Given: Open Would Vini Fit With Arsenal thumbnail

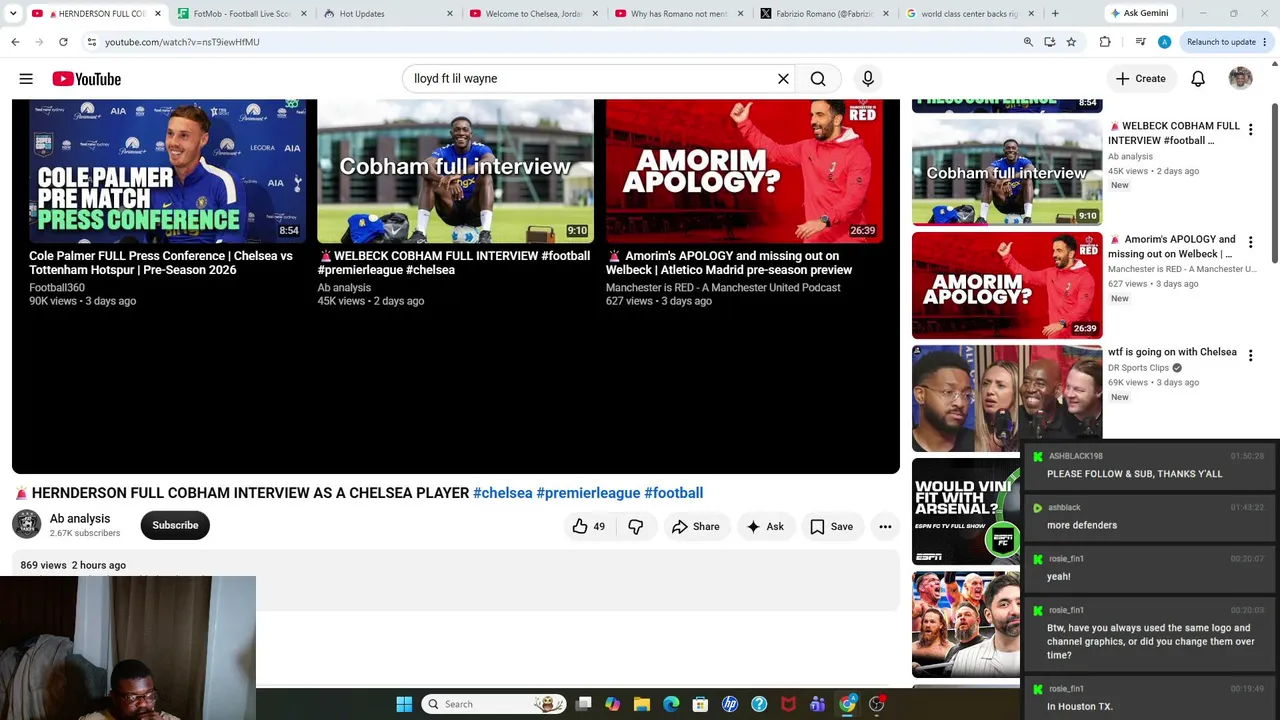Looking at the screenshot, I should point(966,511).
